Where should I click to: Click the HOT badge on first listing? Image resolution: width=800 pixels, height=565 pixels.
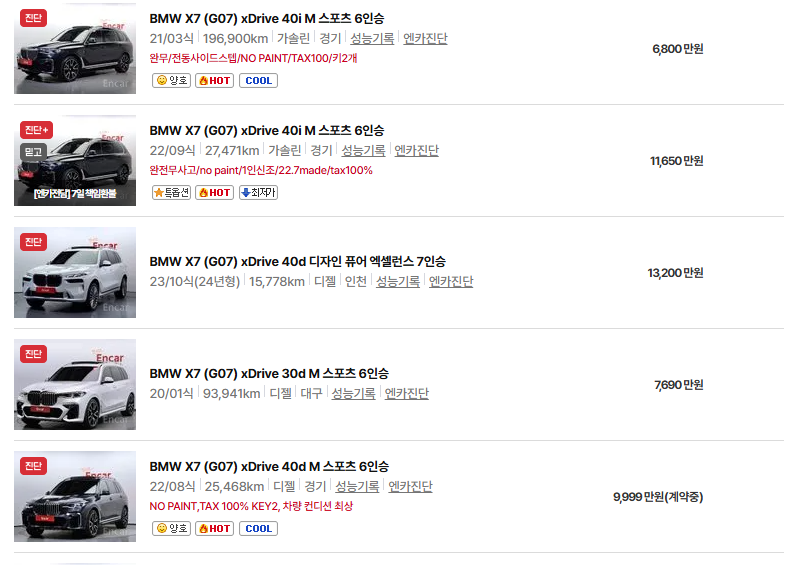click(x=214, y=81)
